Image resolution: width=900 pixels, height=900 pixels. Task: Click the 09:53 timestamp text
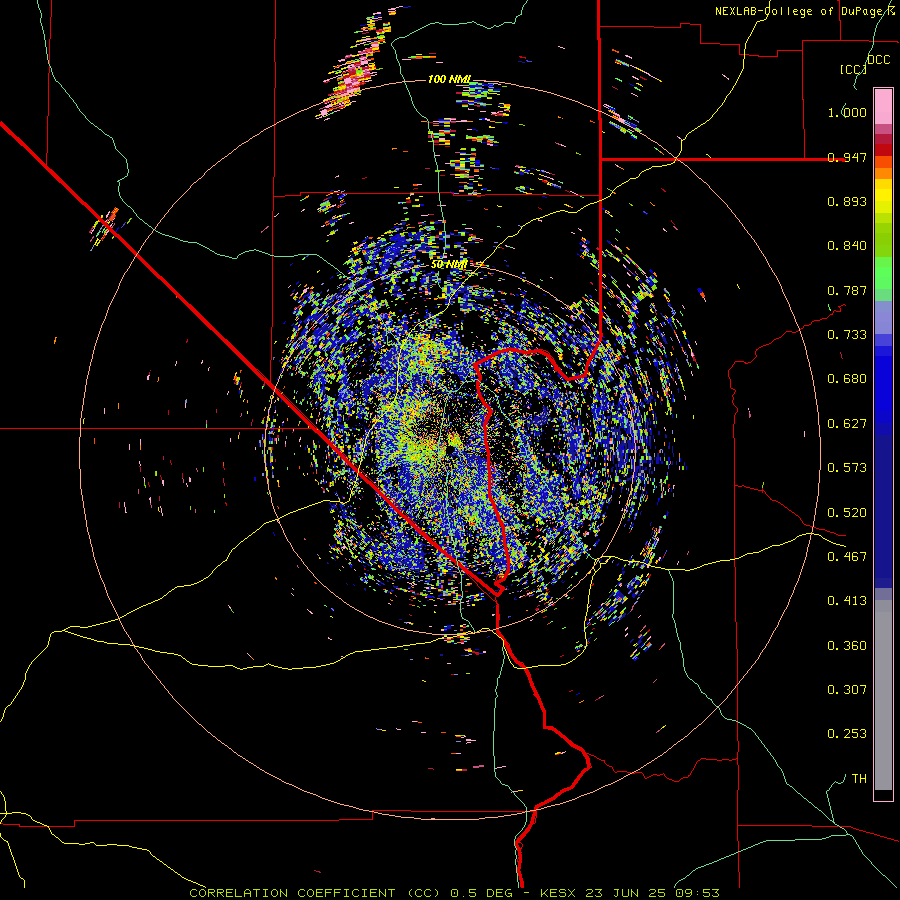tap(698, 893)
